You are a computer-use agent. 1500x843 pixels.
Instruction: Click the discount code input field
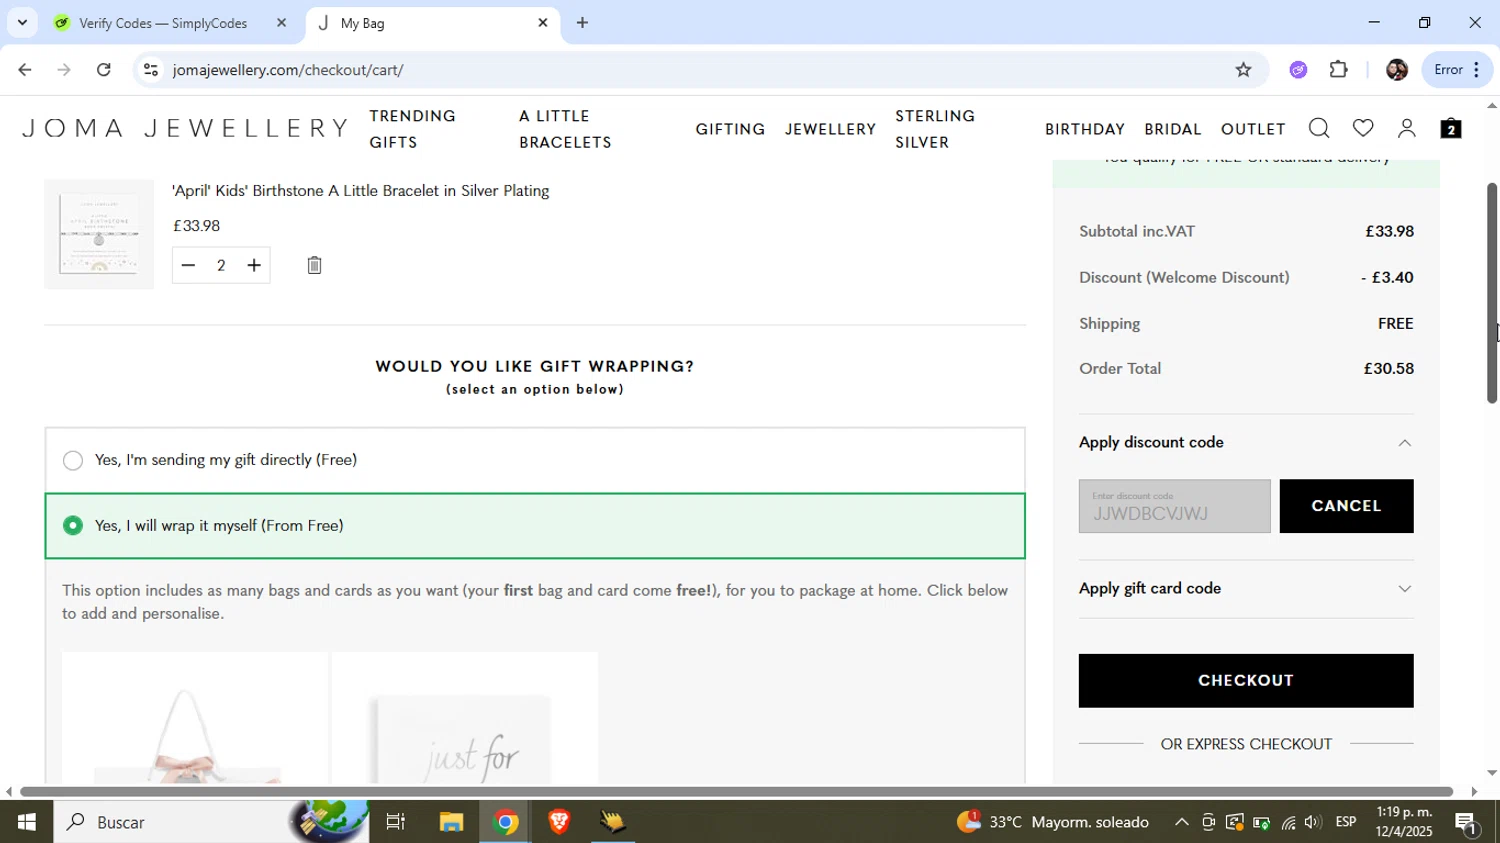1174,506
